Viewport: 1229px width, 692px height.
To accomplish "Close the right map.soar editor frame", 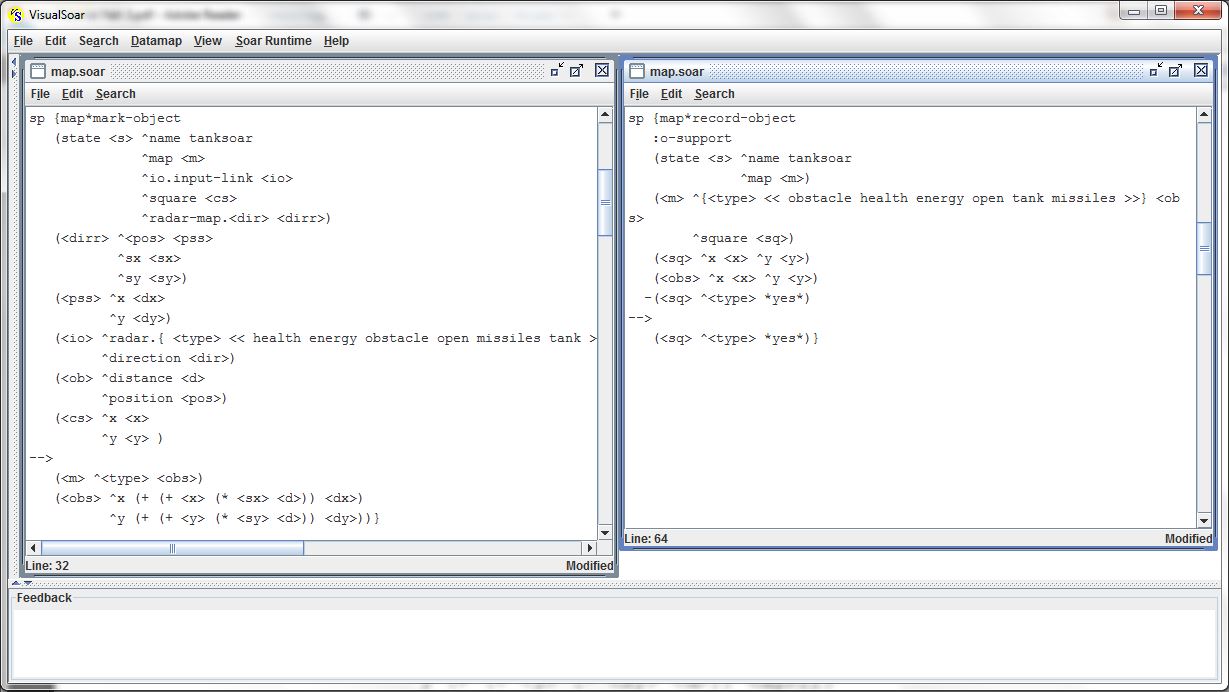I will tap(1202, 70).
